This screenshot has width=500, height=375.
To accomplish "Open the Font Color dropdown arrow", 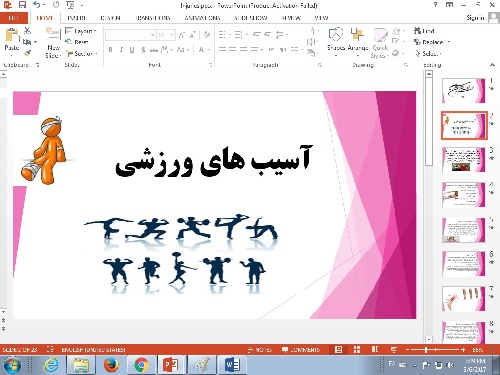I will (x=209, y=50).
